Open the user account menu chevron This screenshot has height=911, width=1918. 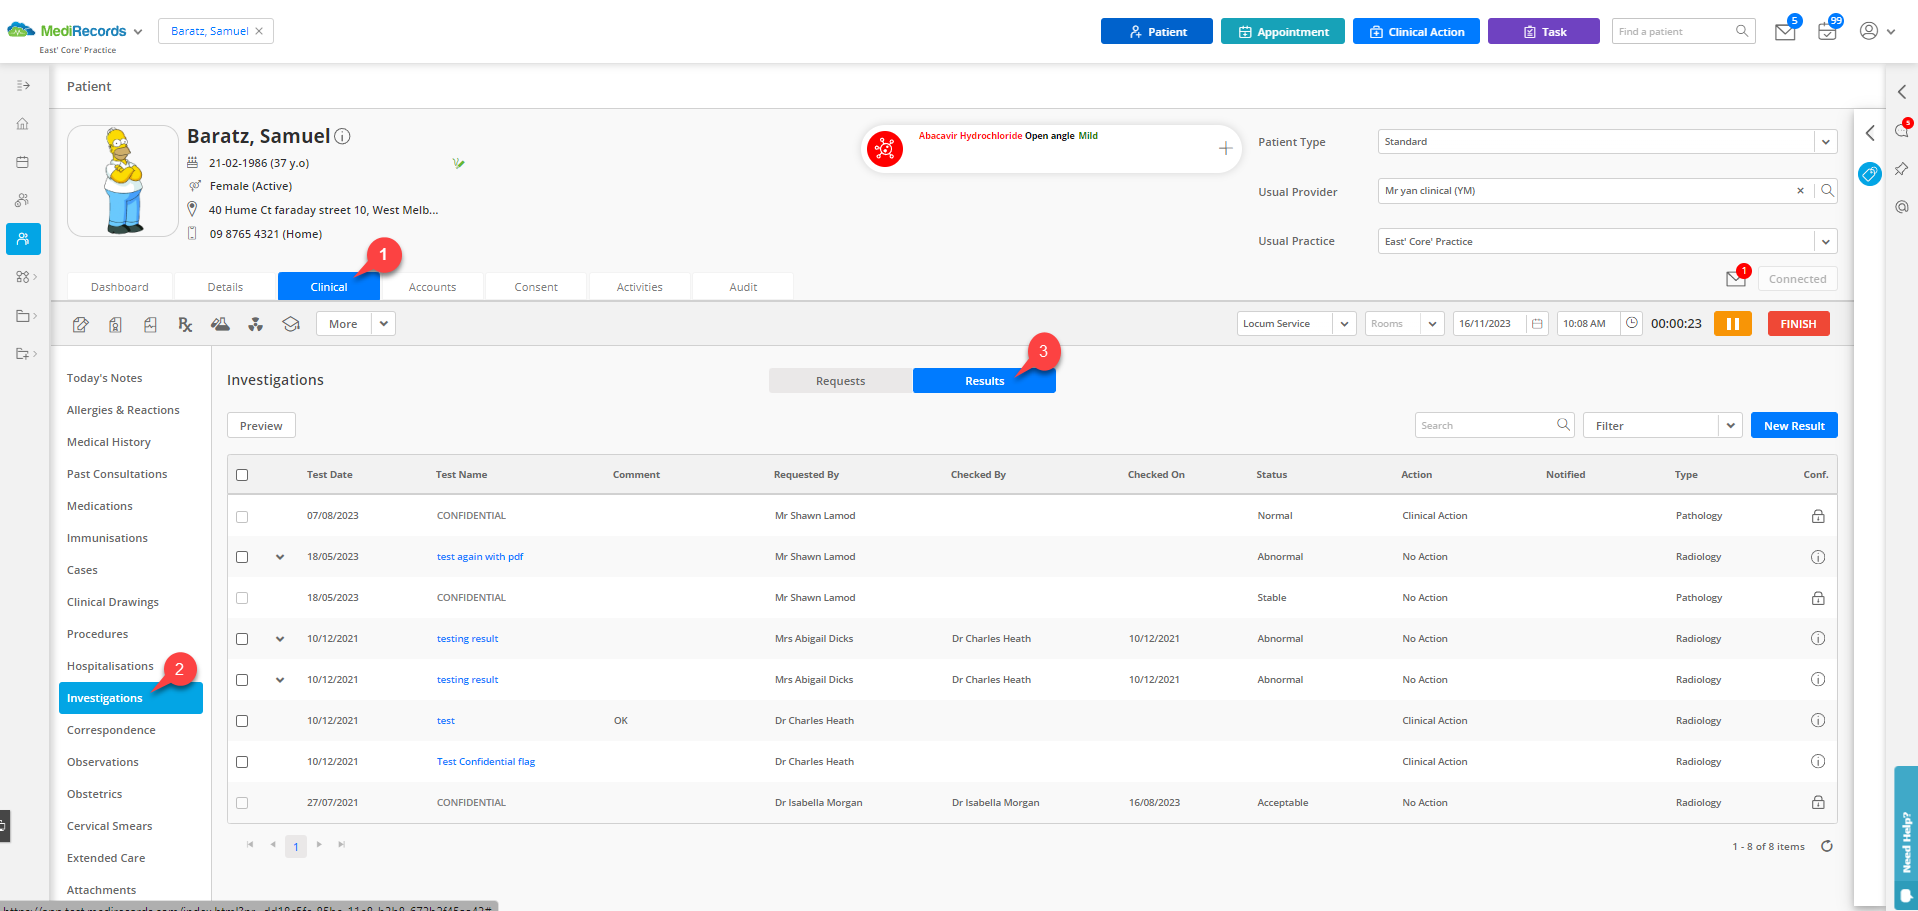(x=1891, y=32)
